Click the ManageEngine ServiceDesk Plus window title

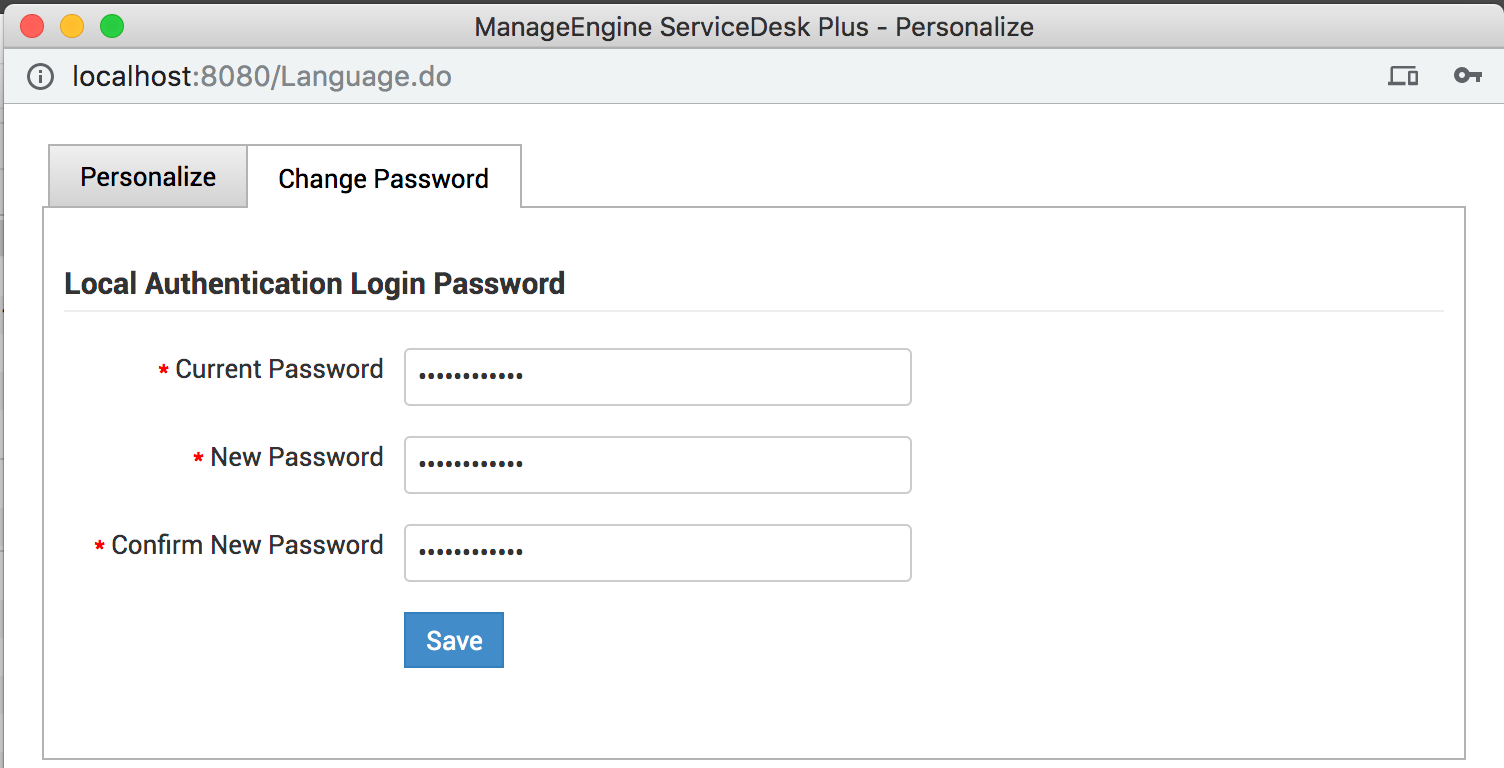pyautogui.click(x=753, y=27)
